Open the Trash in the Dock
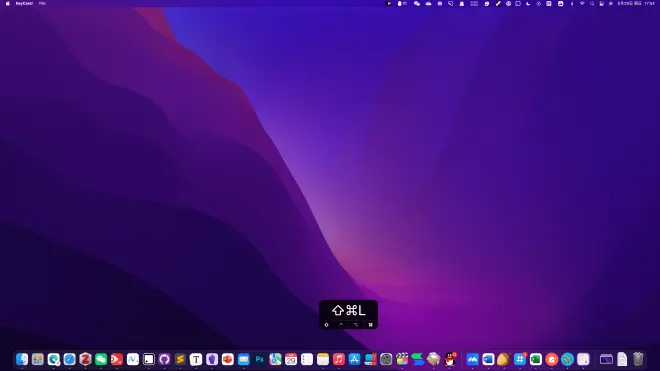Image resolution: width=660 pixels, height=371 pixels. pos(638,359)
